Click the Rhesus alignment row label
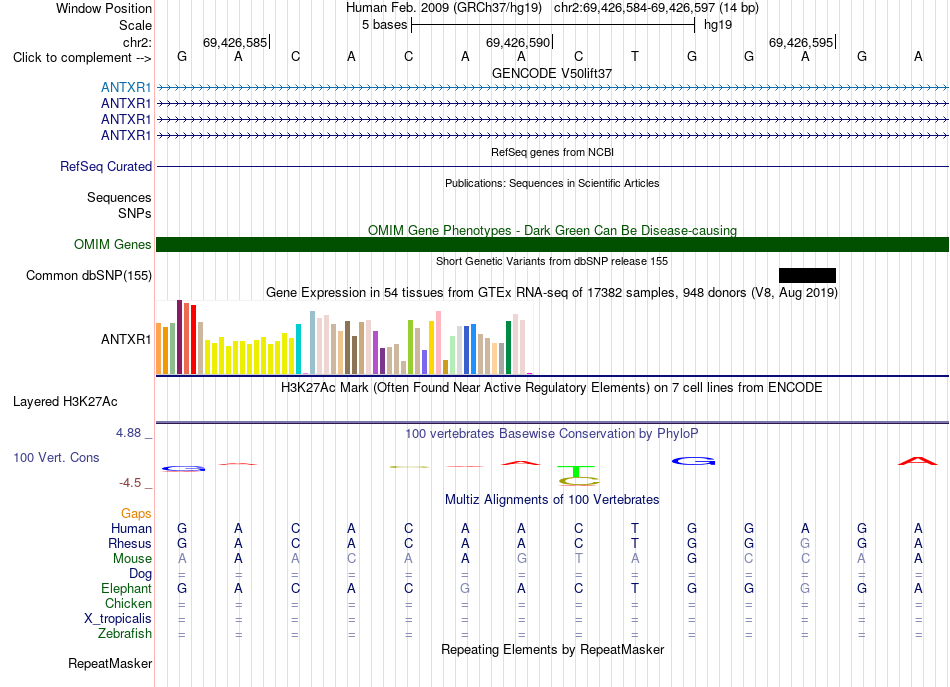 coord(130,543)
